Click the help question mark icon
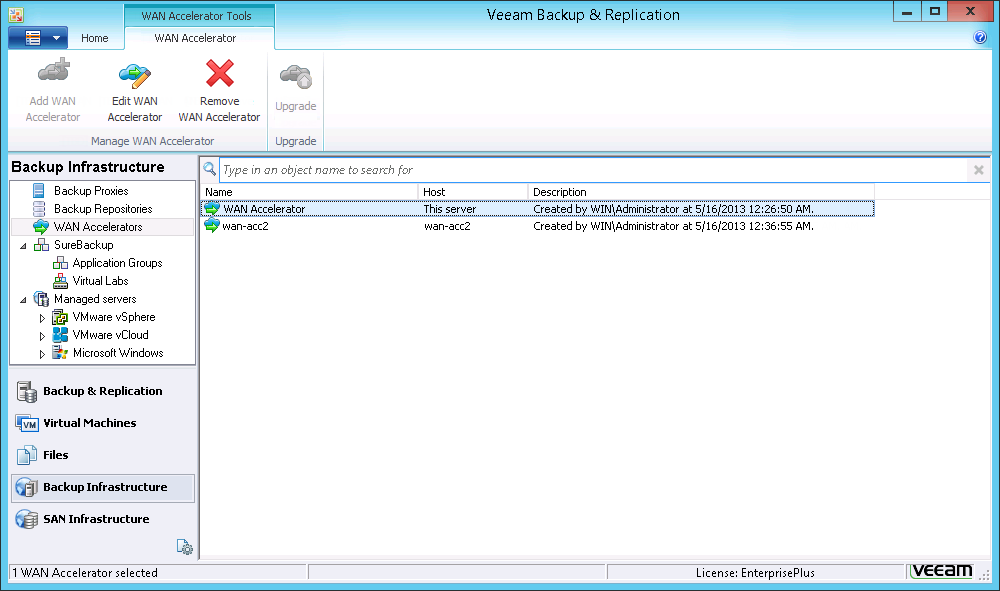 tap(981, 37)
